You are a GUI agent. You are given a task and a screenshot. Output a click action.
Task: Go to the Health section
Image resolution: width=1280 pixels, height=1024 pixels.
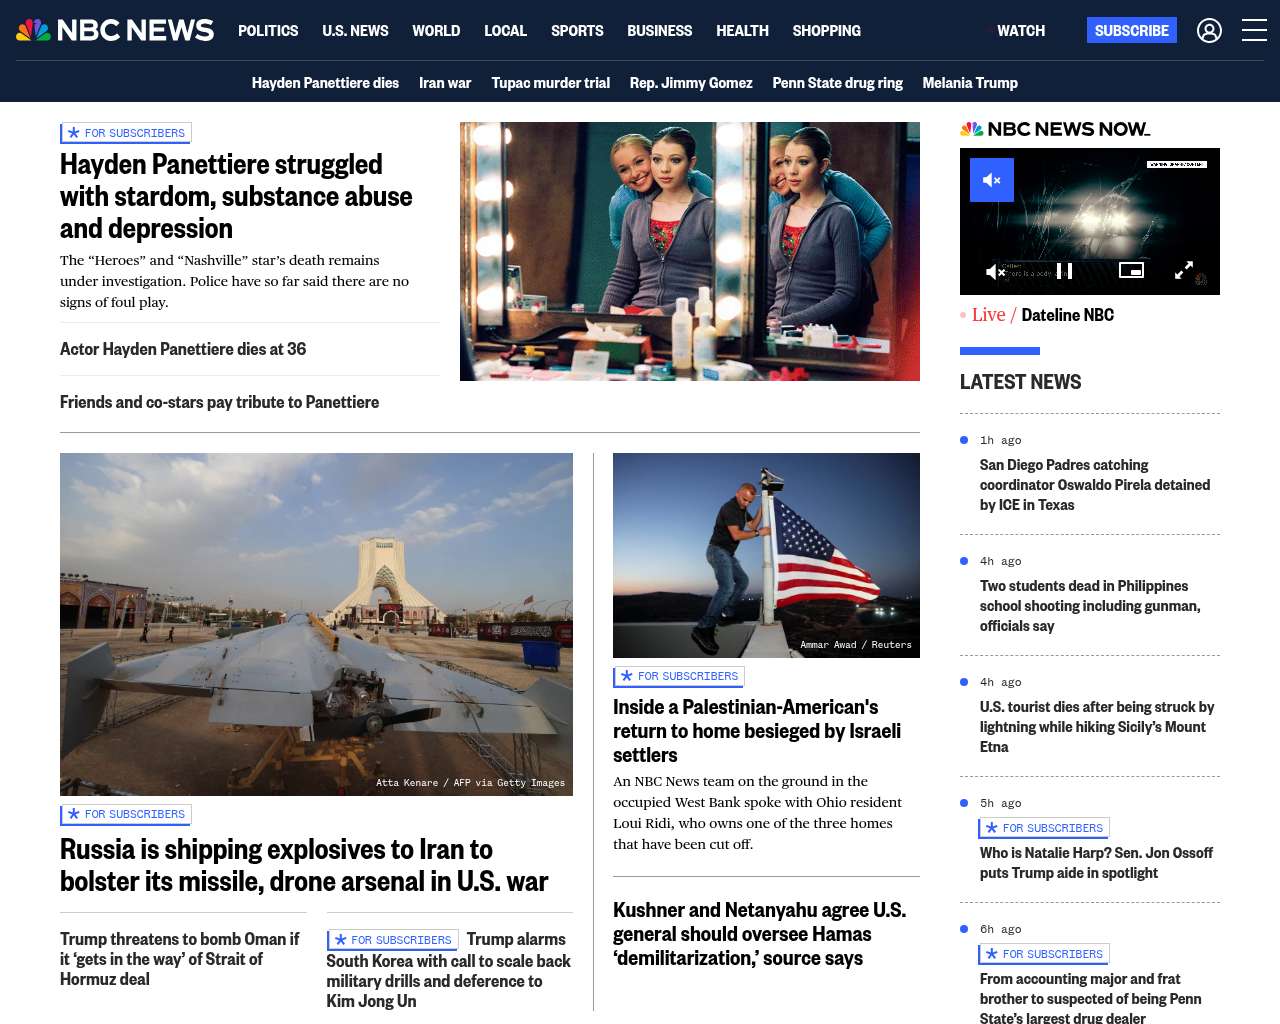(742, 31)
